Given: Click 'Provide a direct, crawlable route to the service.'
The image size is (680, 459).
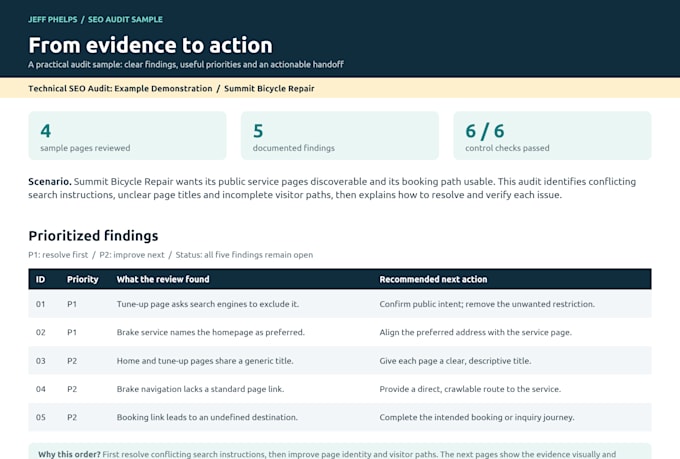Looking at the screenshot, I should (x=470, y=389).
